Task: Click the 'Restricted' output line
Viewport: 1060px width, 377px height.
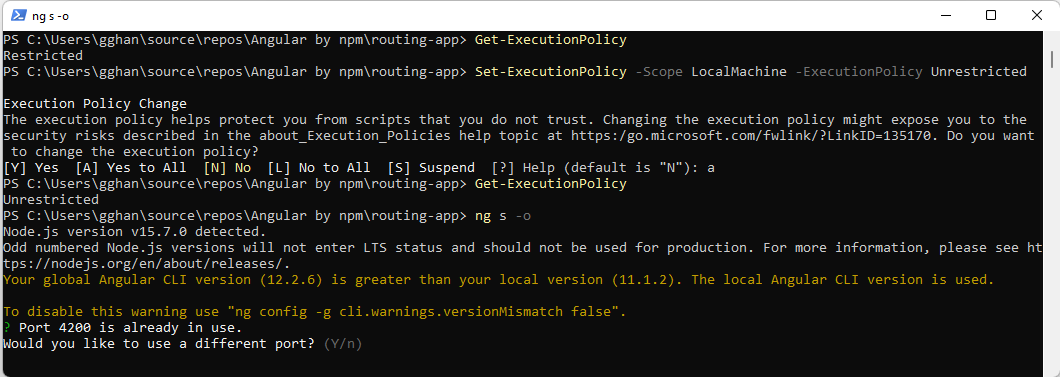Action: pos(43,55)
